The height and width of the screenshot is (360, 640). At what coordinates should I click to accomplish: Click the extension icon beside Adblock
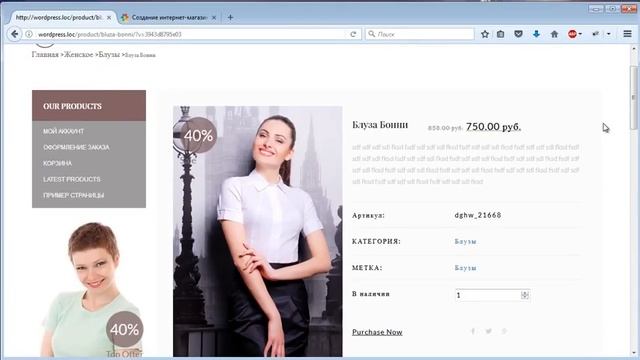pos(596,34)
